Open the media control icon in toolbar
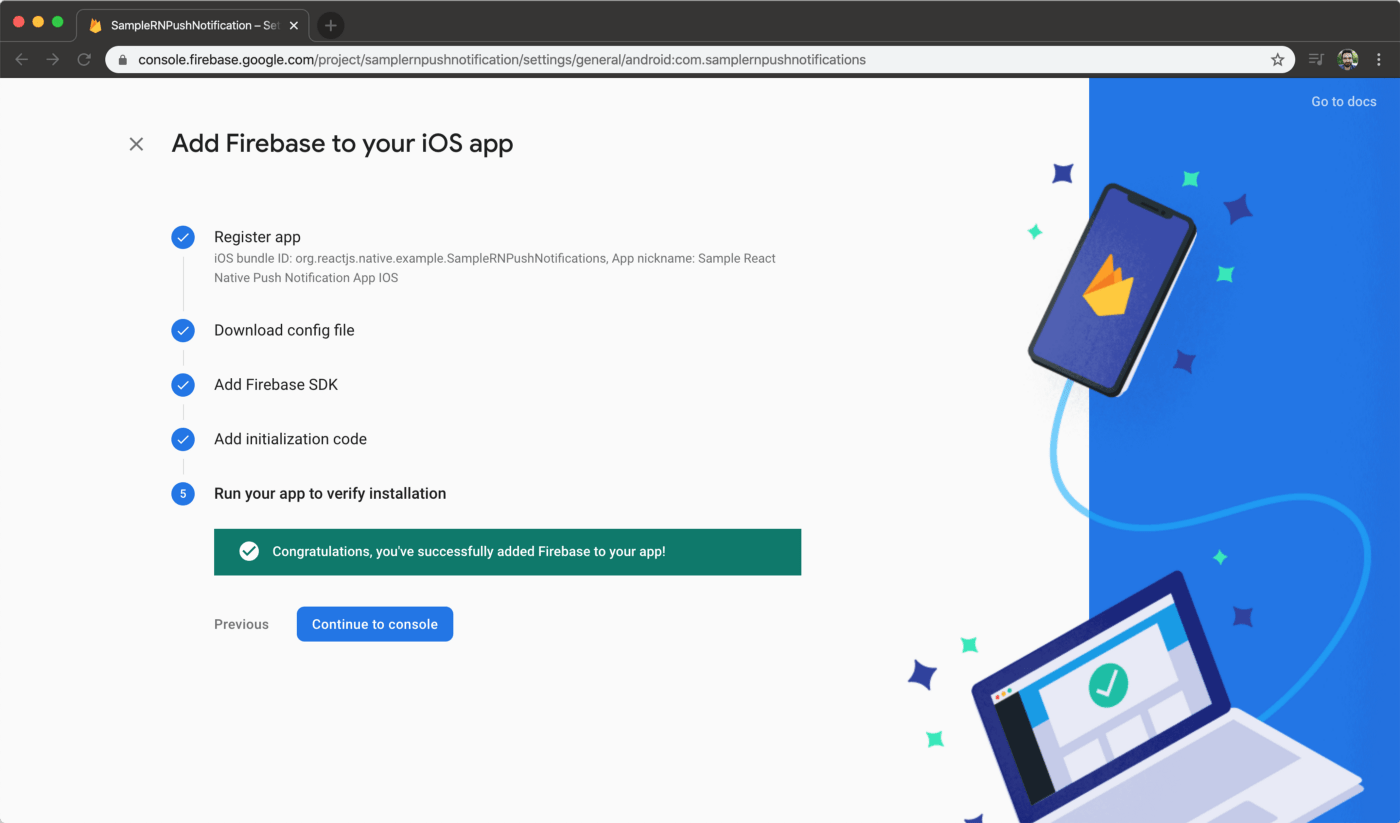Screen dimensions: 1400x823 [x=1317, y=60]
